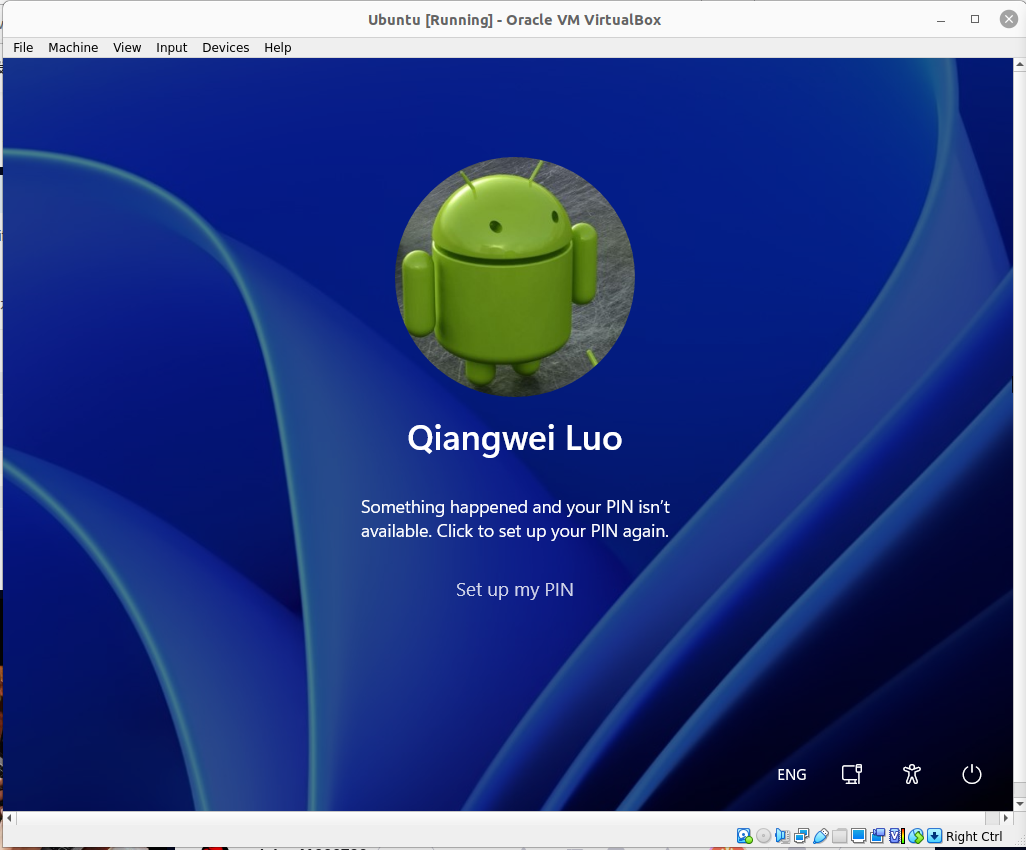Click the USB devices status icon
The image size is (1026, 850).
click(x=821, y=836)
